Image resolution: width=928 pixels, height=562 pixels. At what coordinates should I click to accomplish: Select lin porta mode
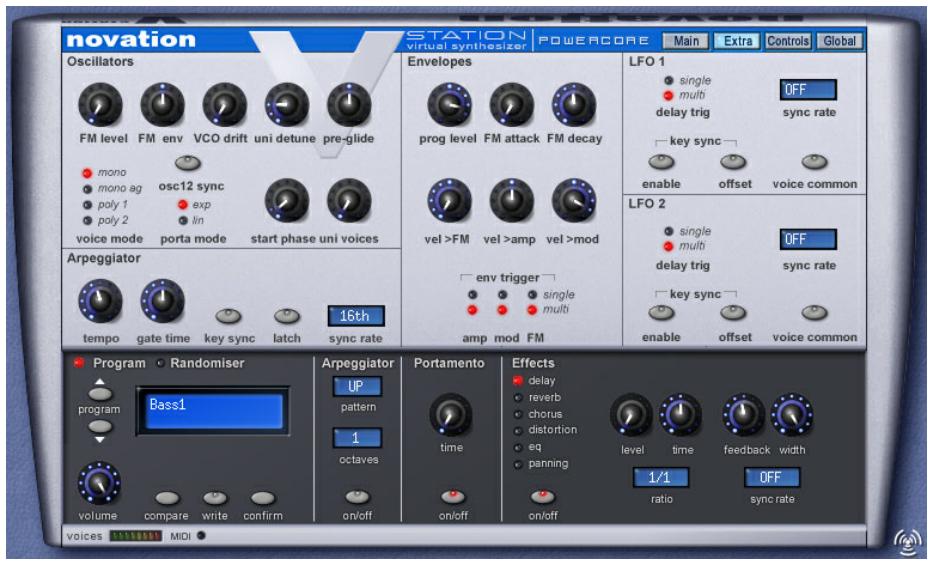(x=183, y=220)
